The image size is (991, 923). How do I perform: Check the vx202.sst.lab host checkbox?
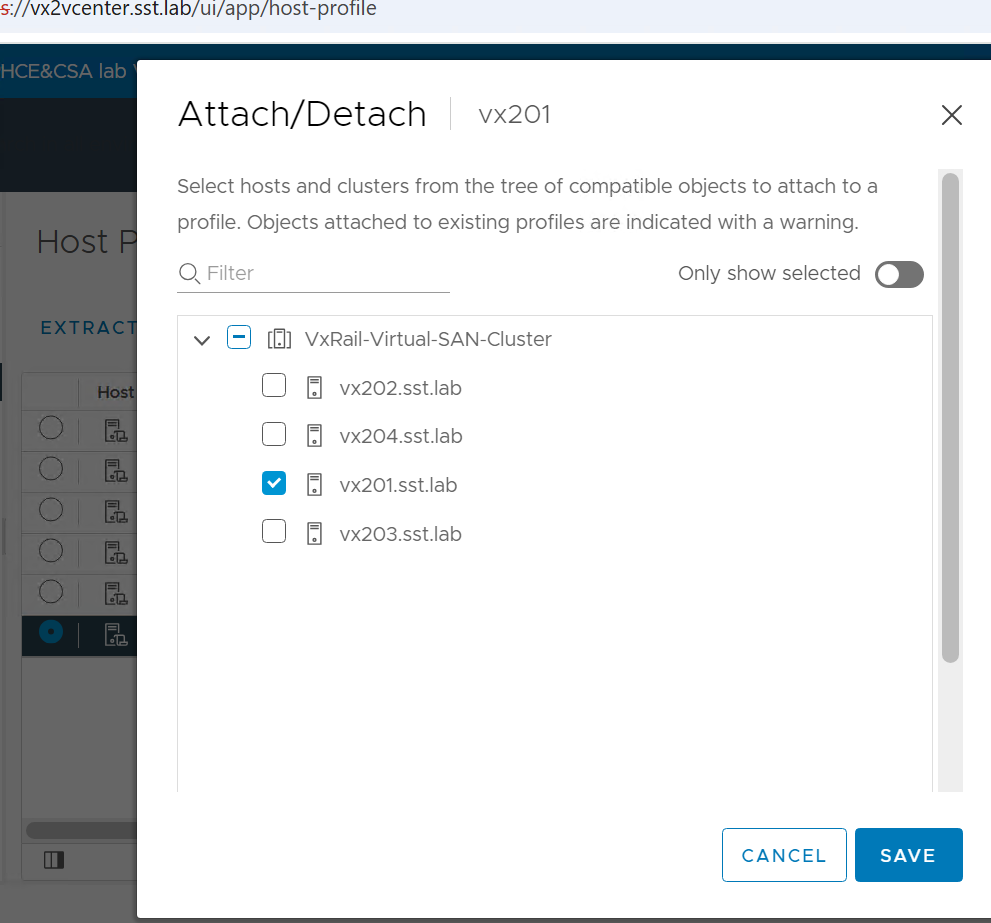click(274, 385)
